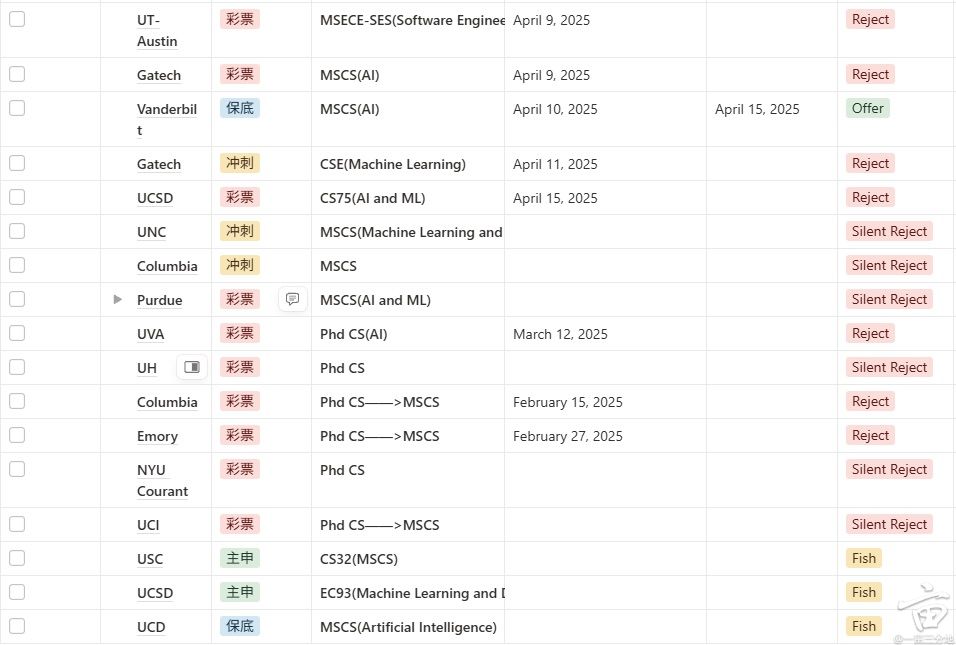Viewport: 956px width, 645px height.
Task: Select checkbox for UCSD CS75 row
Action: pos(17,197)
